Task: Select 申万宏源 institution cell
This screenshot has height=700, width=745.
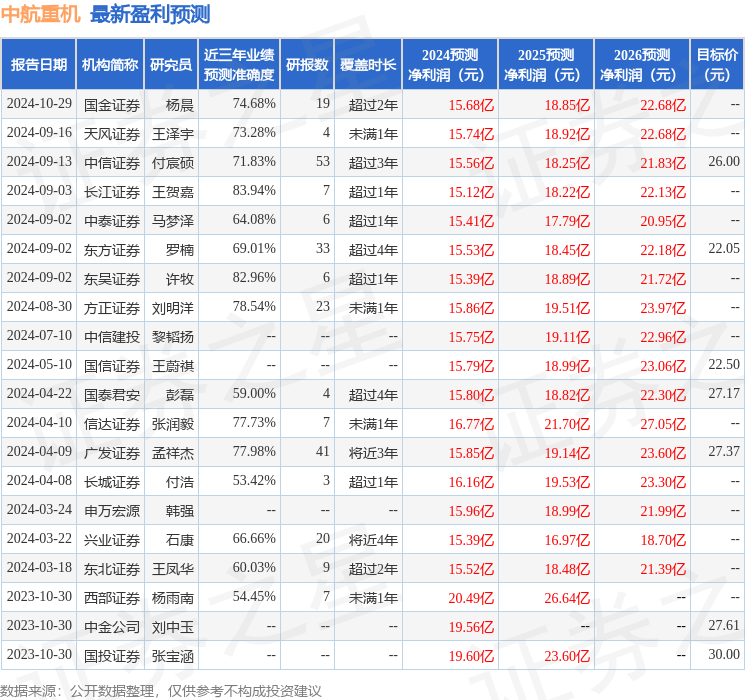Action: tap(112, 511)
